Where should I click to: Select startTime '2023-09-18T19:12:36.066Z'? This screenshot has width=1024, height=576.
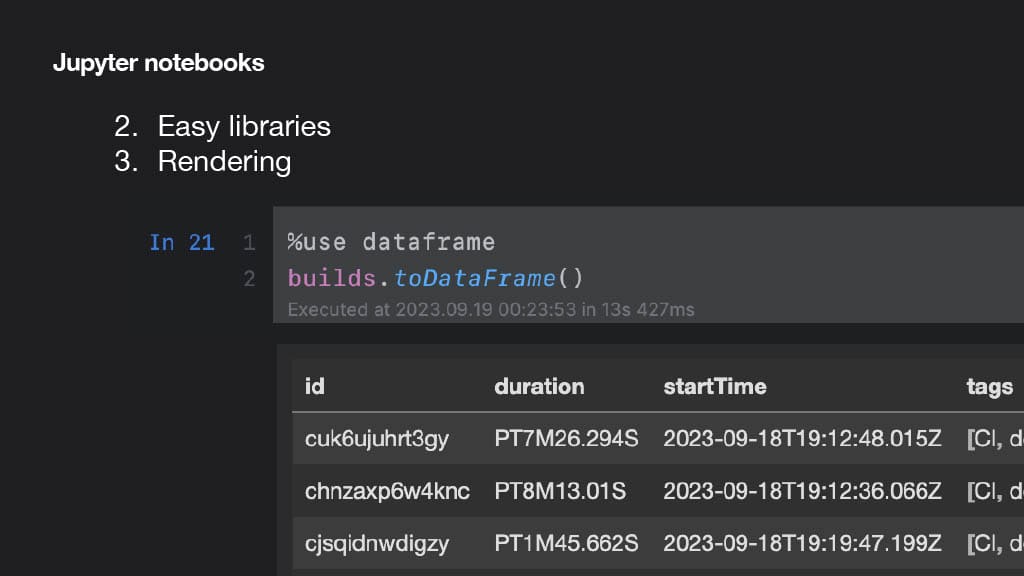click(x=803, y=491)
